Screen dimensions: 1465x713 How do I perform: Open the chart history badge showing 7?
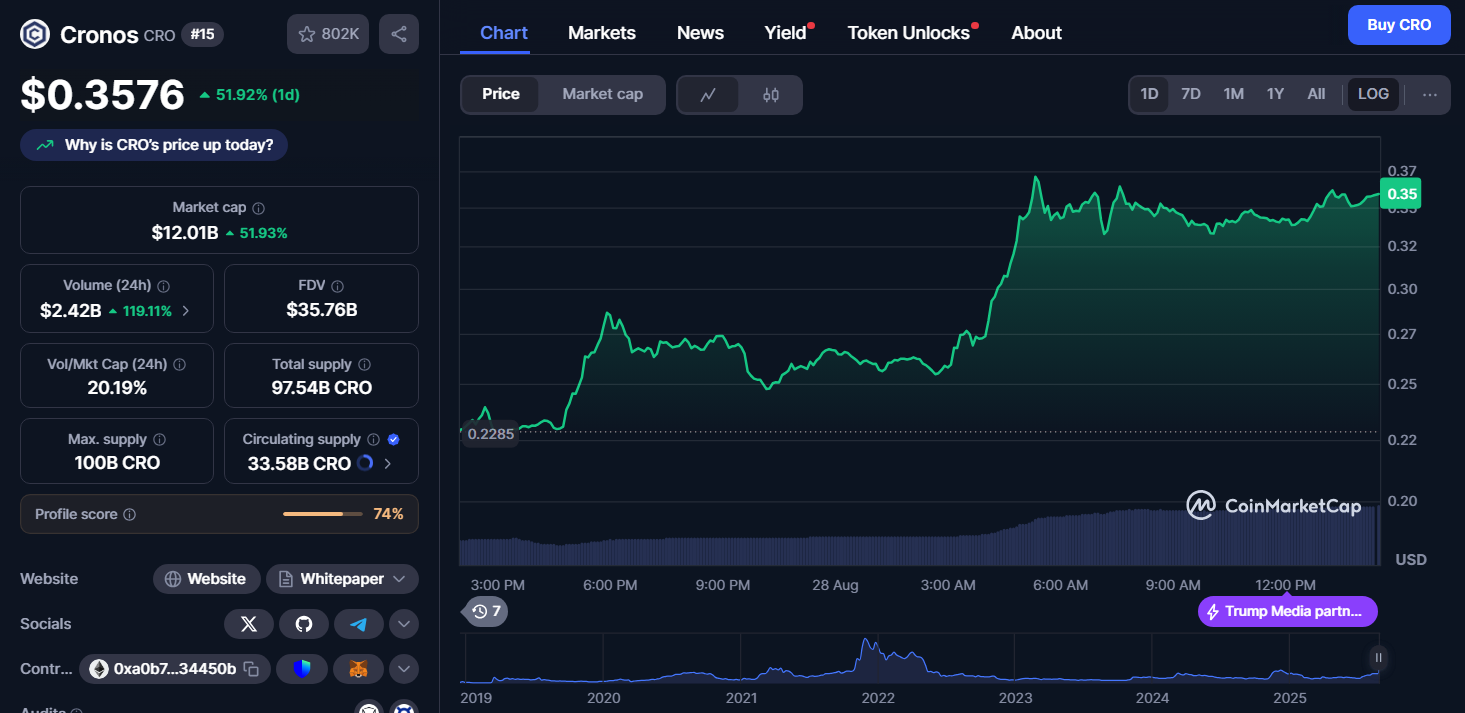tap(486, 611)
